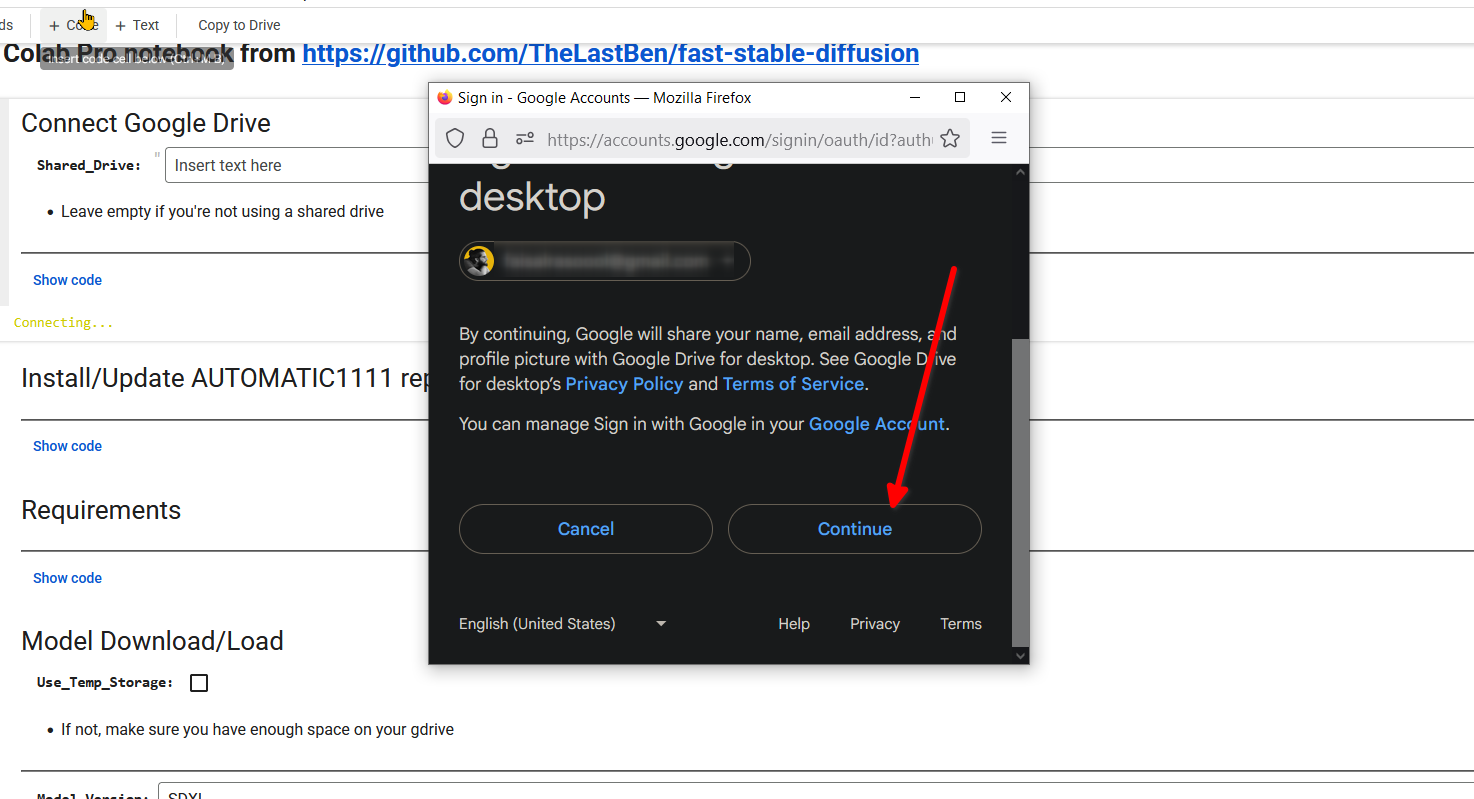This screenshot has width=1474, height=799.
Task: Click Terms in the sign-in footer
Action: click(961, 624)
